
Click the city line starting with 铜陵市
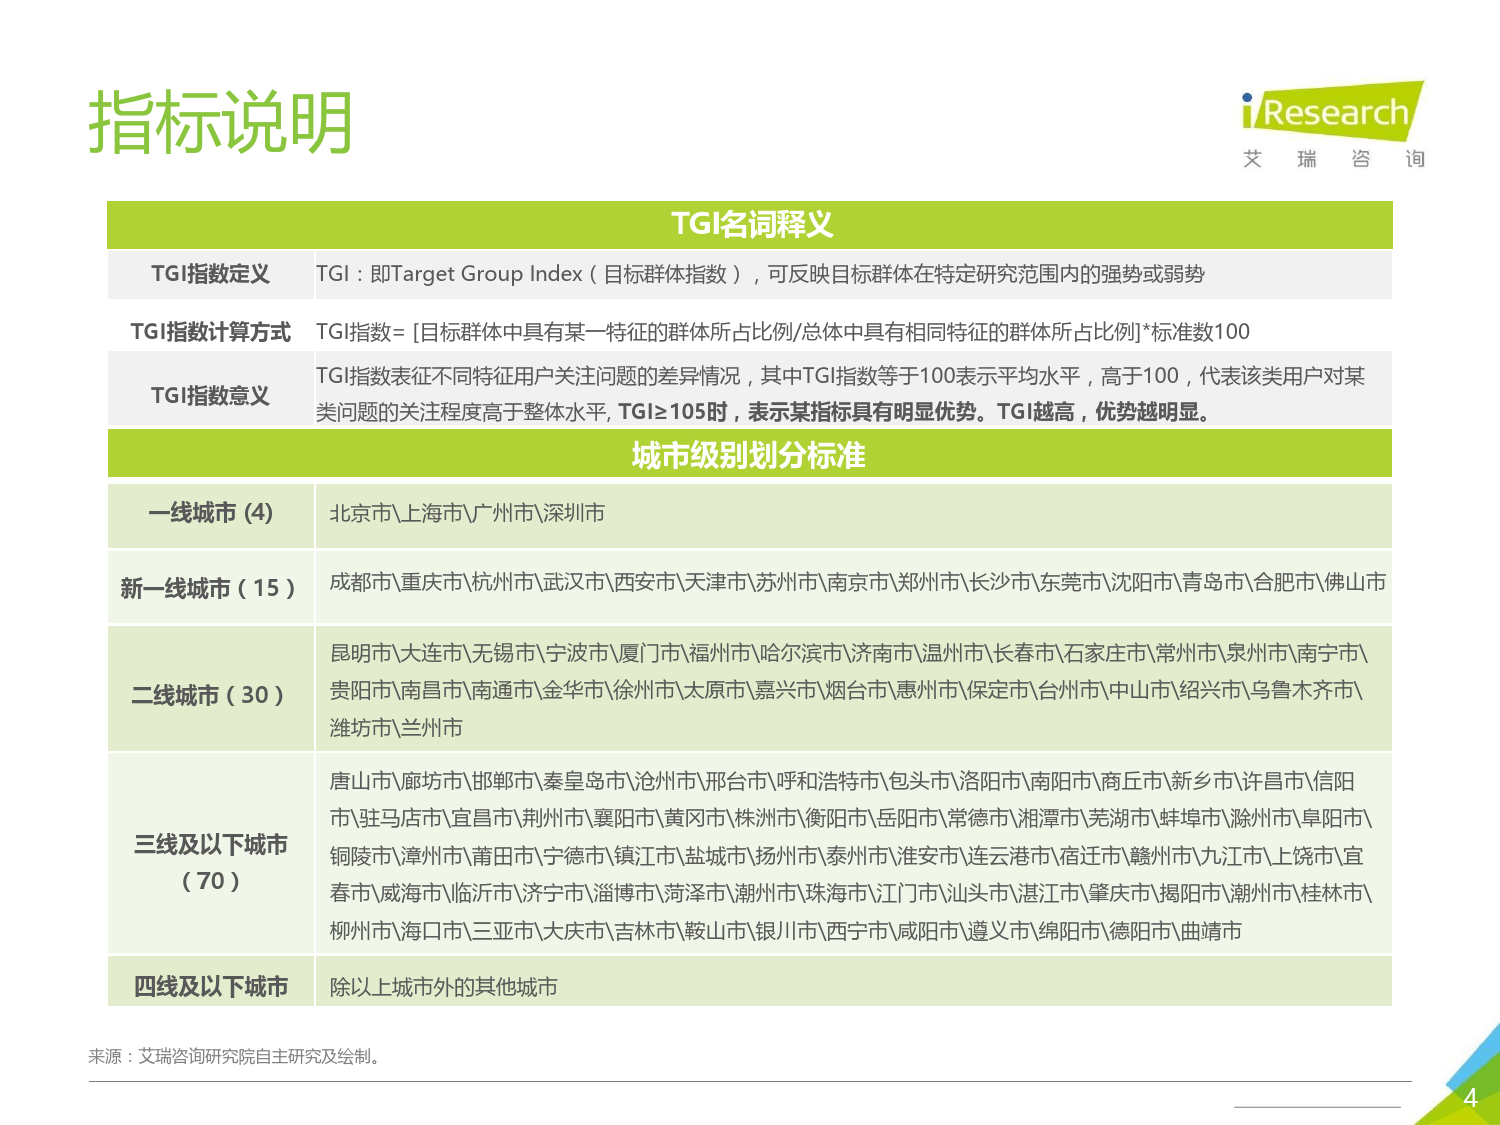[x=846, y=856]
